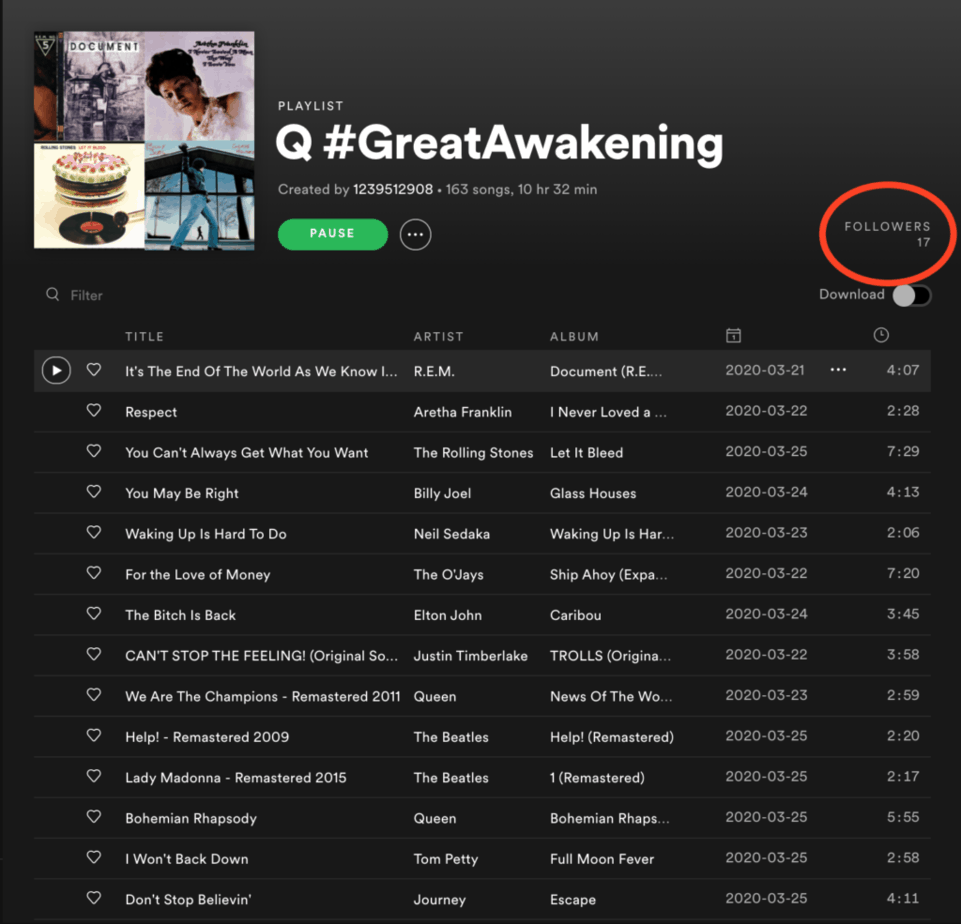Click The Beatles artist on Lady Madonna row
The image size is (961, 924).
coord(451,778)
